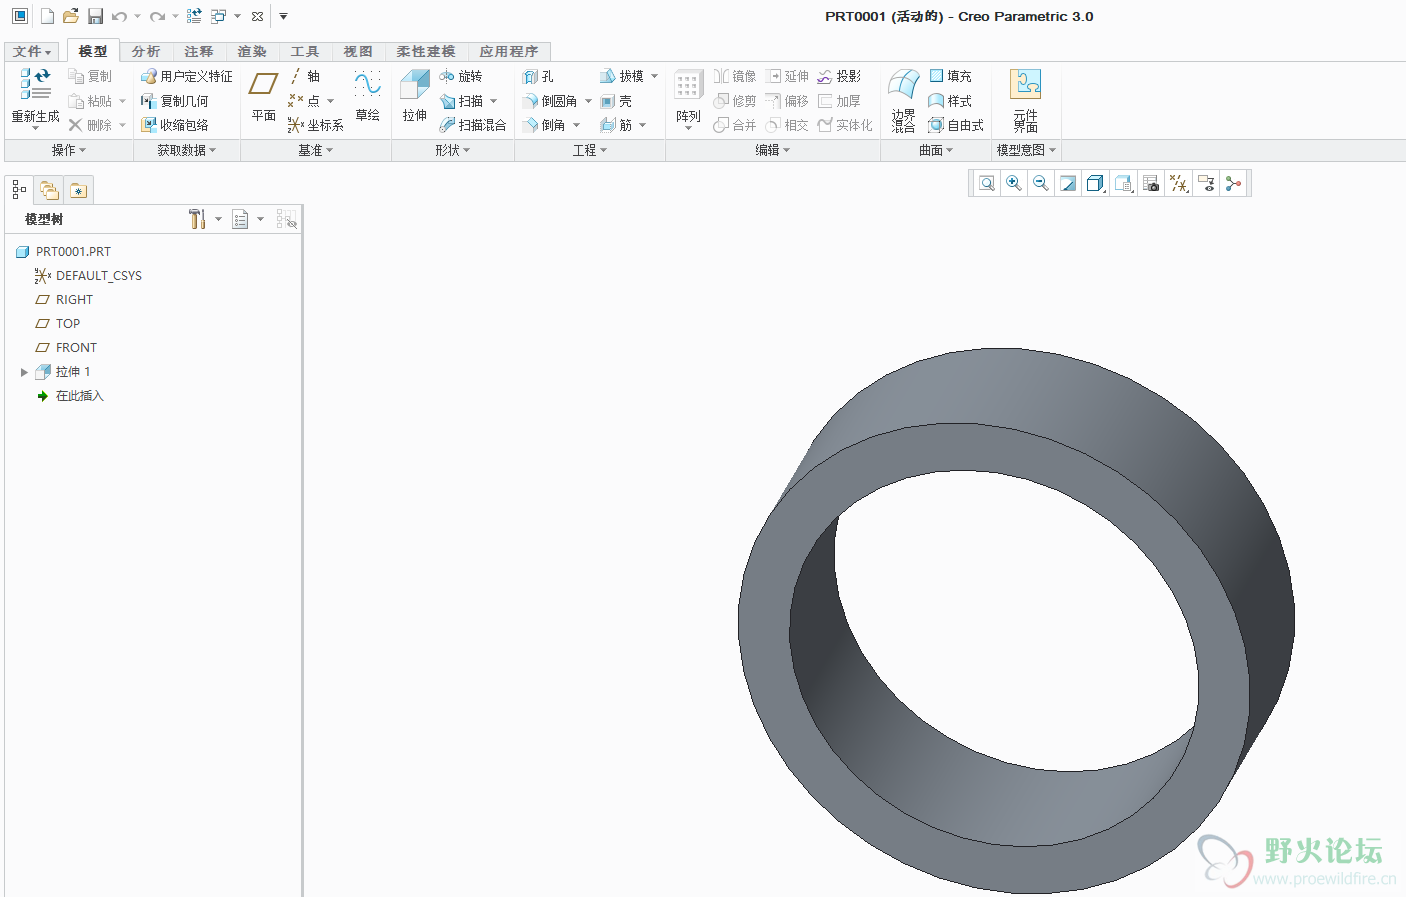Screen dimensions: 1406x897
Task: Open the 倒圆角 dropdown arrow
Action: (588, 101)
